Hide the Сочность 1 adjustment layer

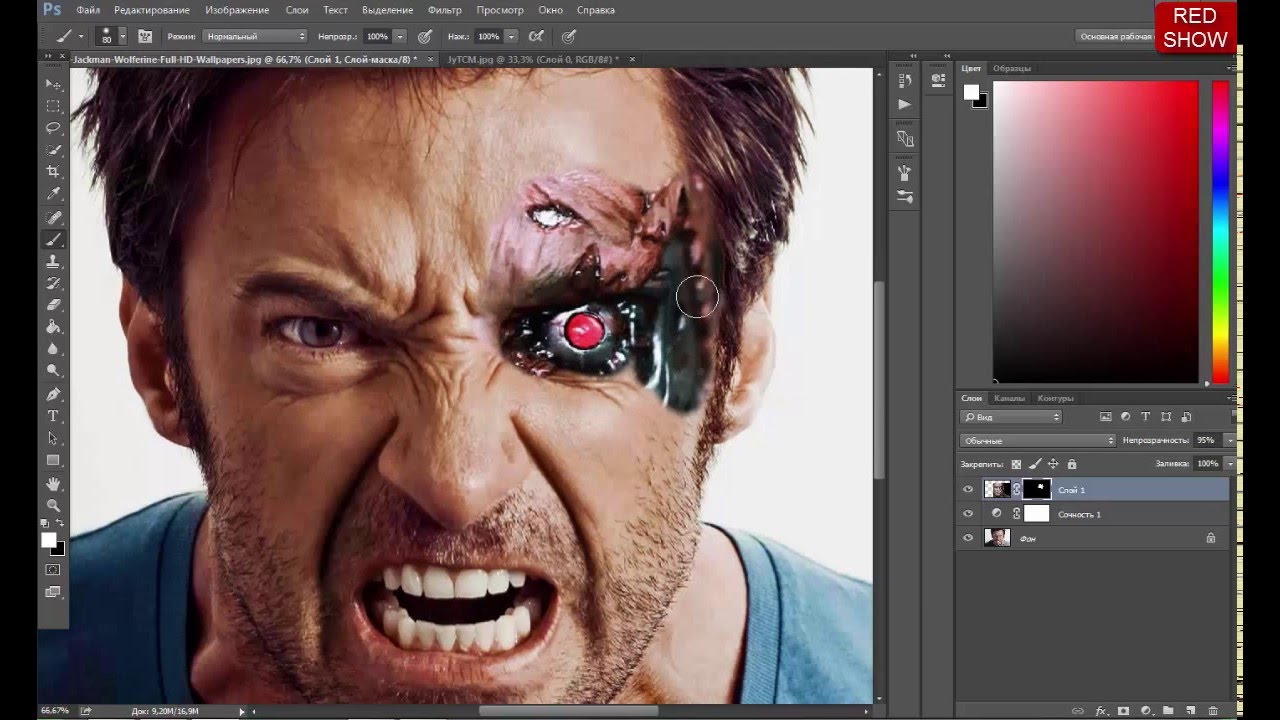(x=967, y=513)
